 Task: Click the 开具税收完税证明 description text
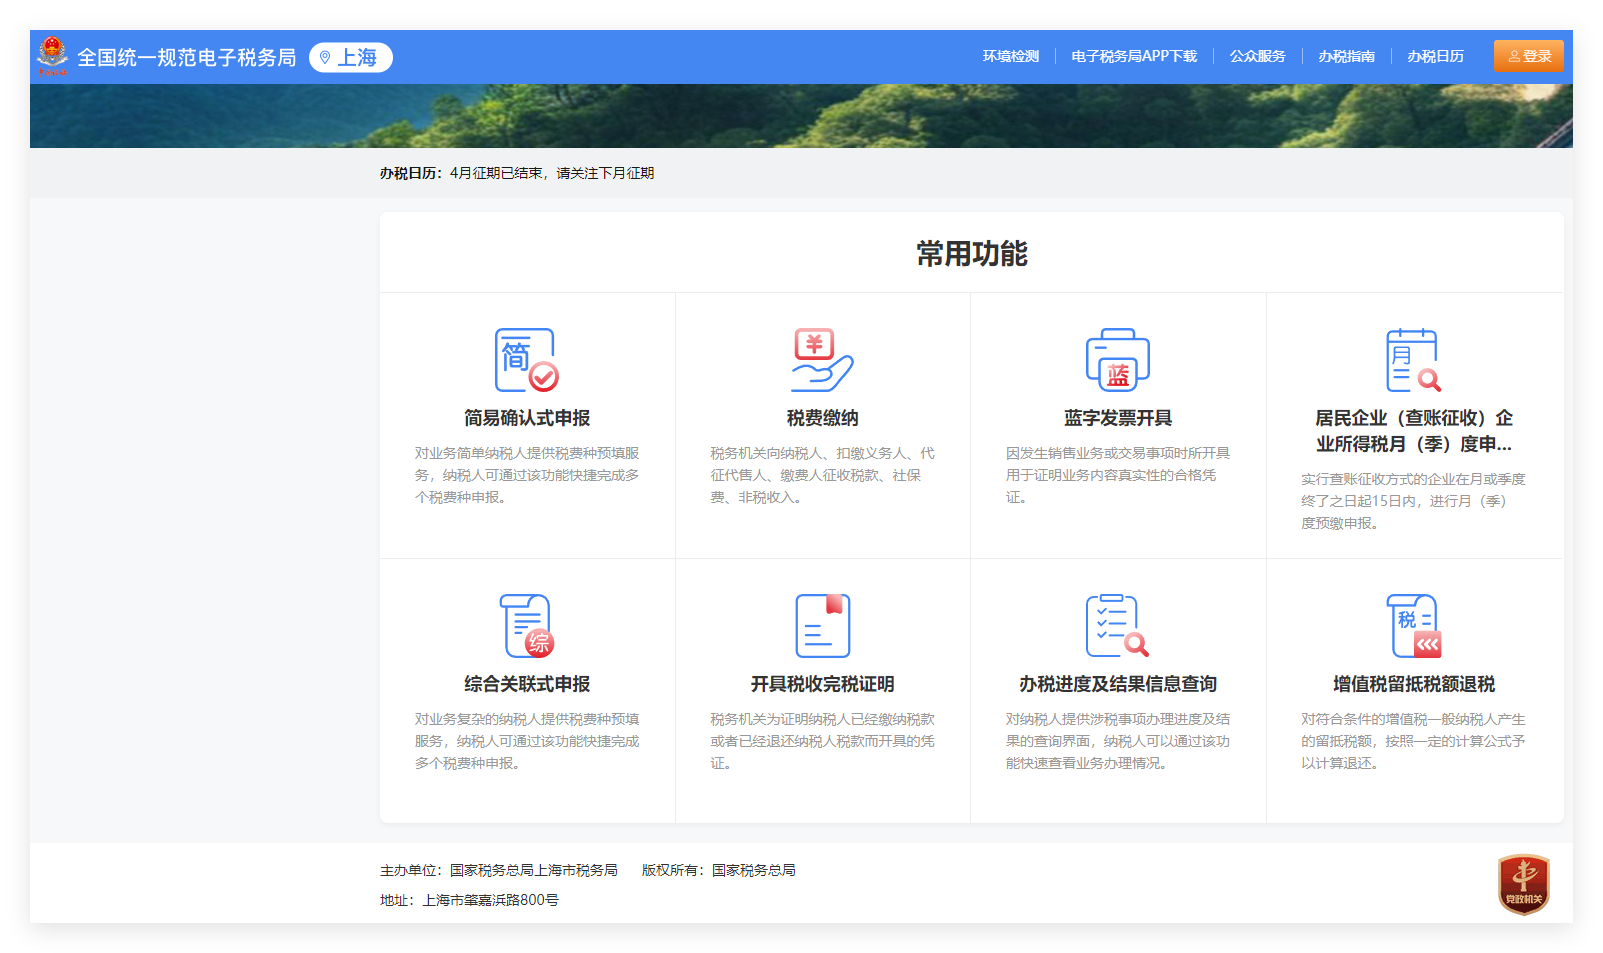822,741
